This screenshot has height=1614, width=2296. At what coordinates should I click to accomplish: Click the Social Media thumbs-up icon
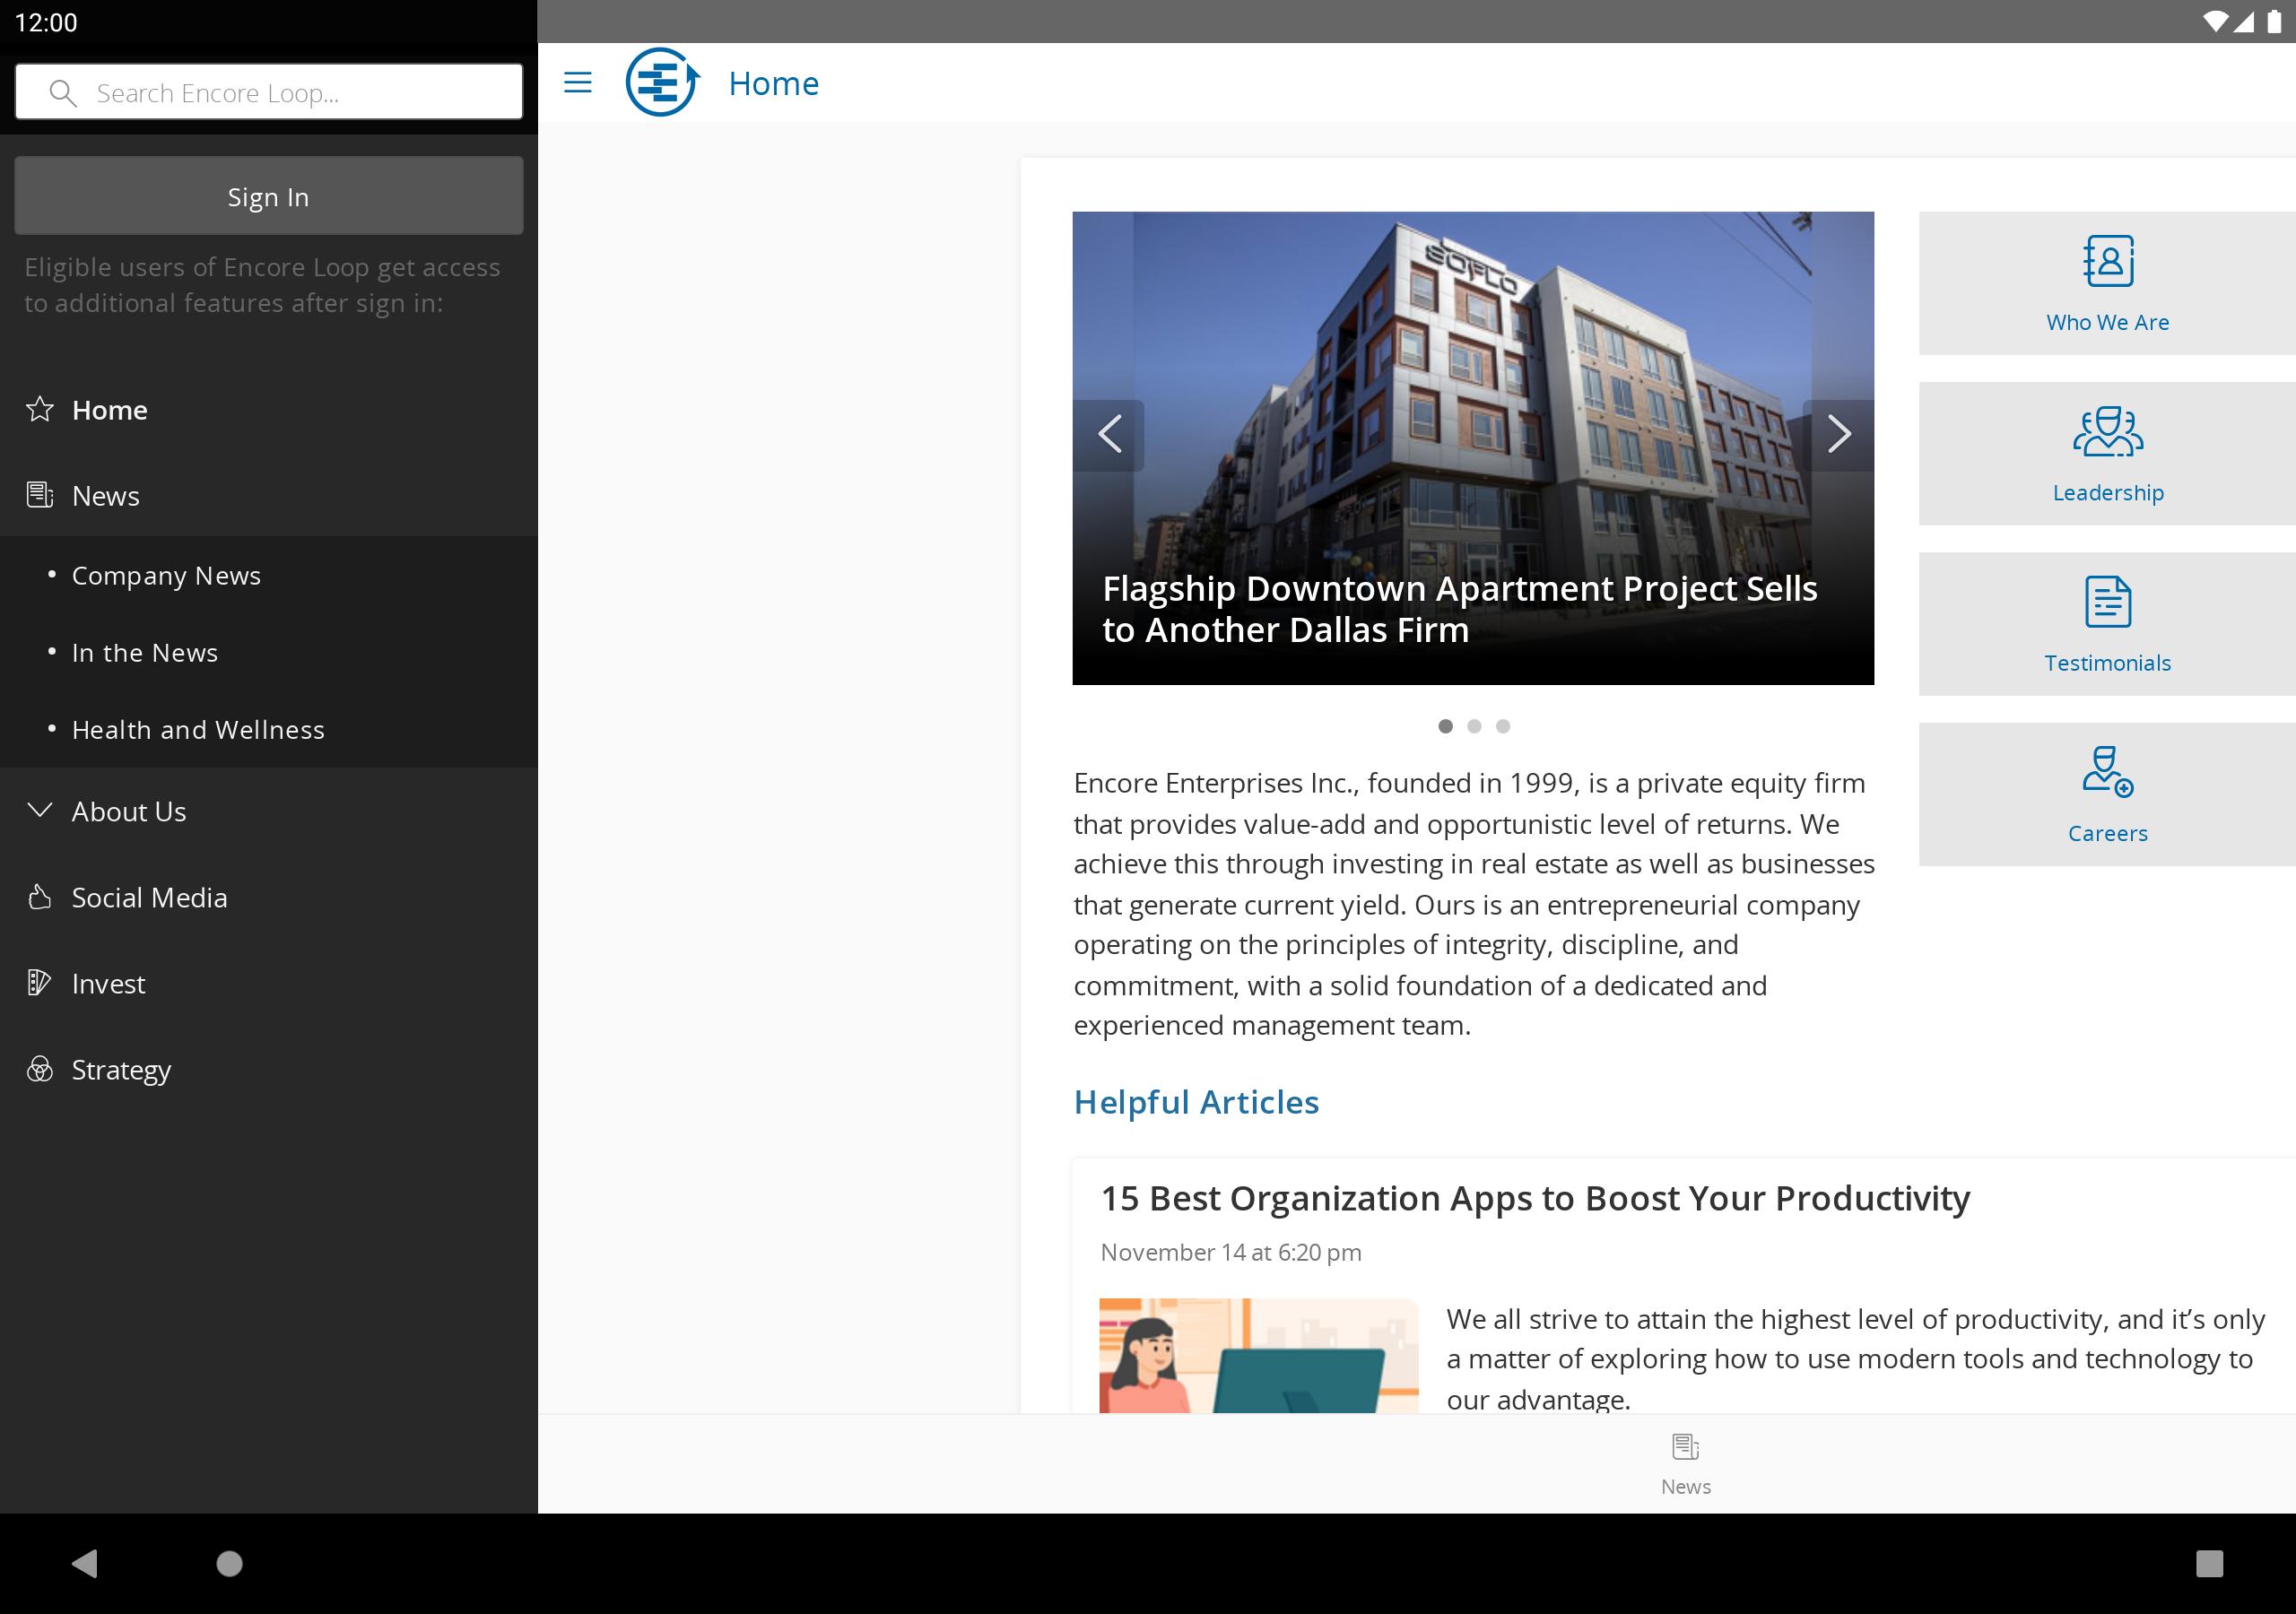pos(40,897)
